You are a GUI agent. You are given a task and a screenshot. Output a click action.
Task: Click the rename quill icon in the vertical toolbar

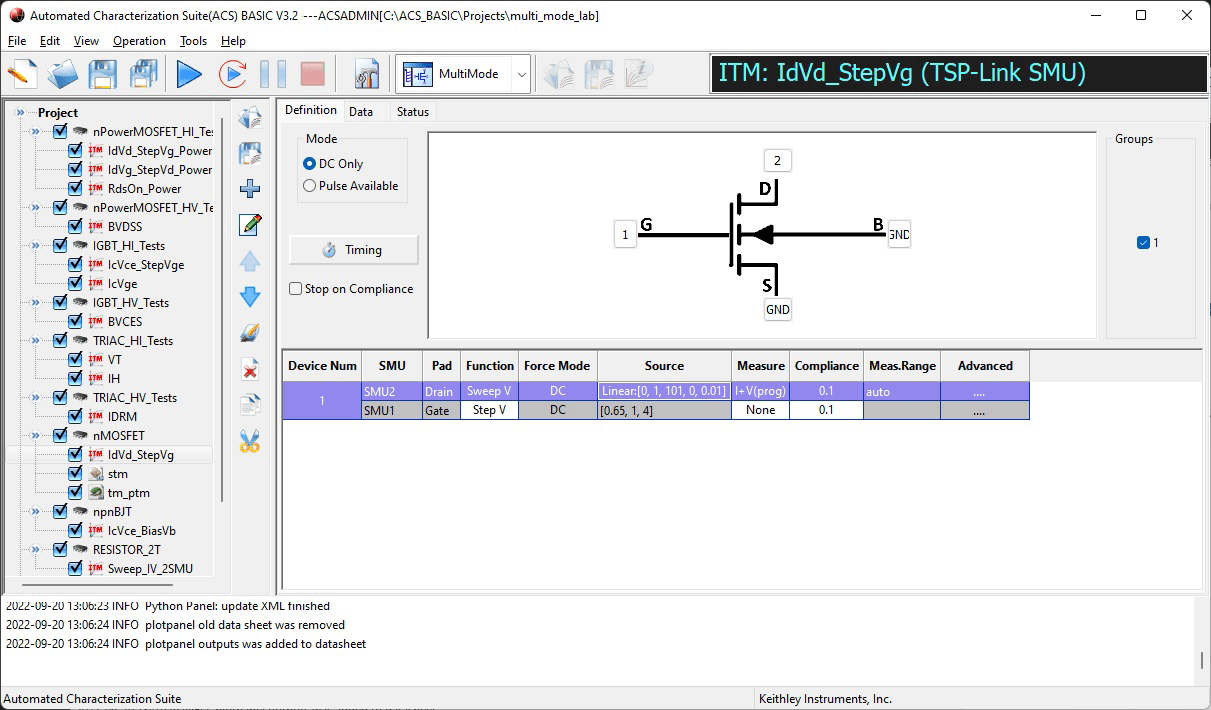point(250,333)
